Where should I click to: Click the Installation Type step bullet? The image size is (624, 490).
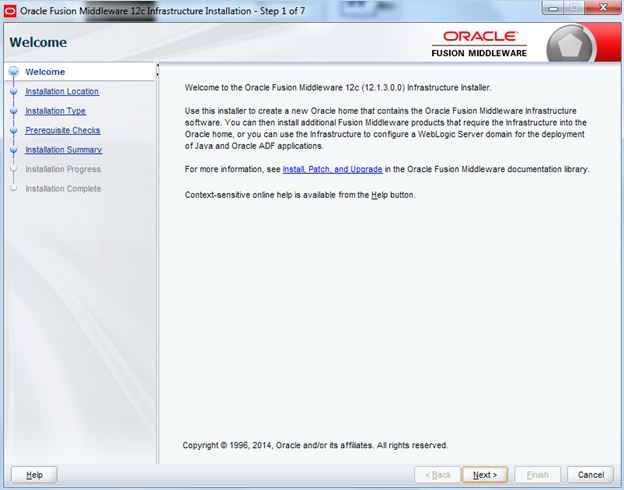pos(14,111)
